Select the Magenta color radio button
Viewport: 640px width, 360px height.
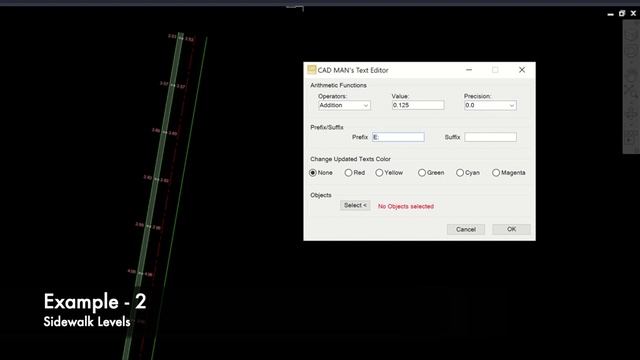tap(496, 173)
